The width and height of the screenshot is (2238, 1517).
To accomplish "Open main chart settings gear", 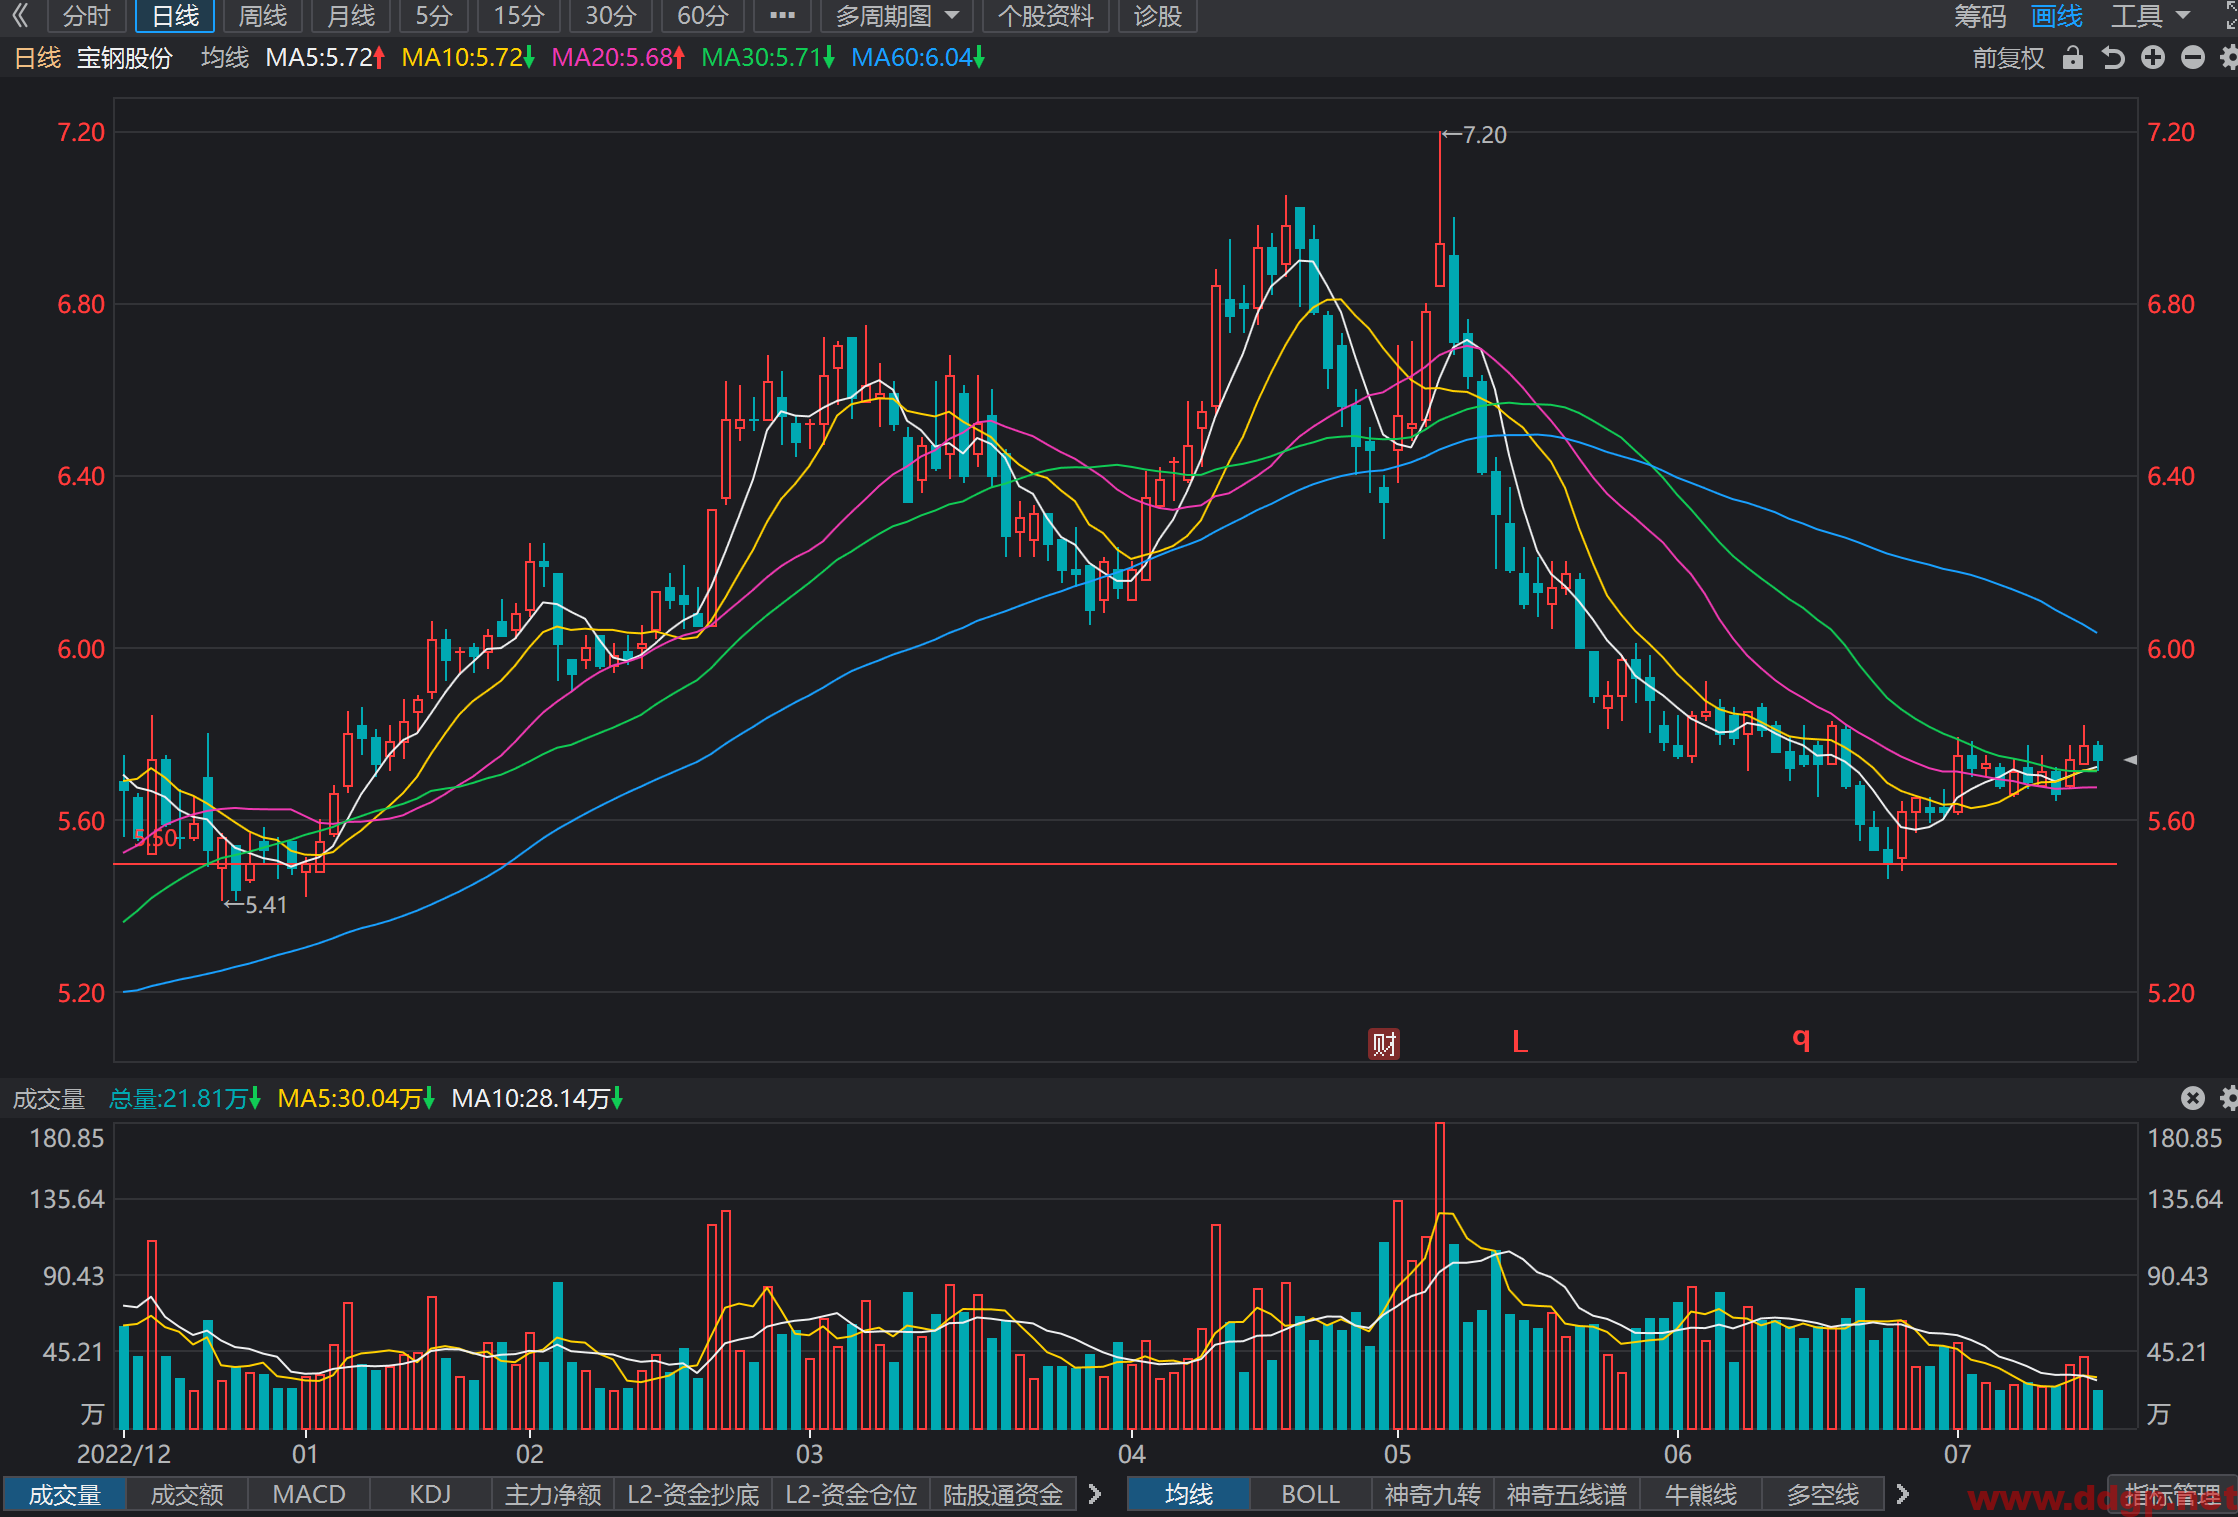I will point(2229,58).
